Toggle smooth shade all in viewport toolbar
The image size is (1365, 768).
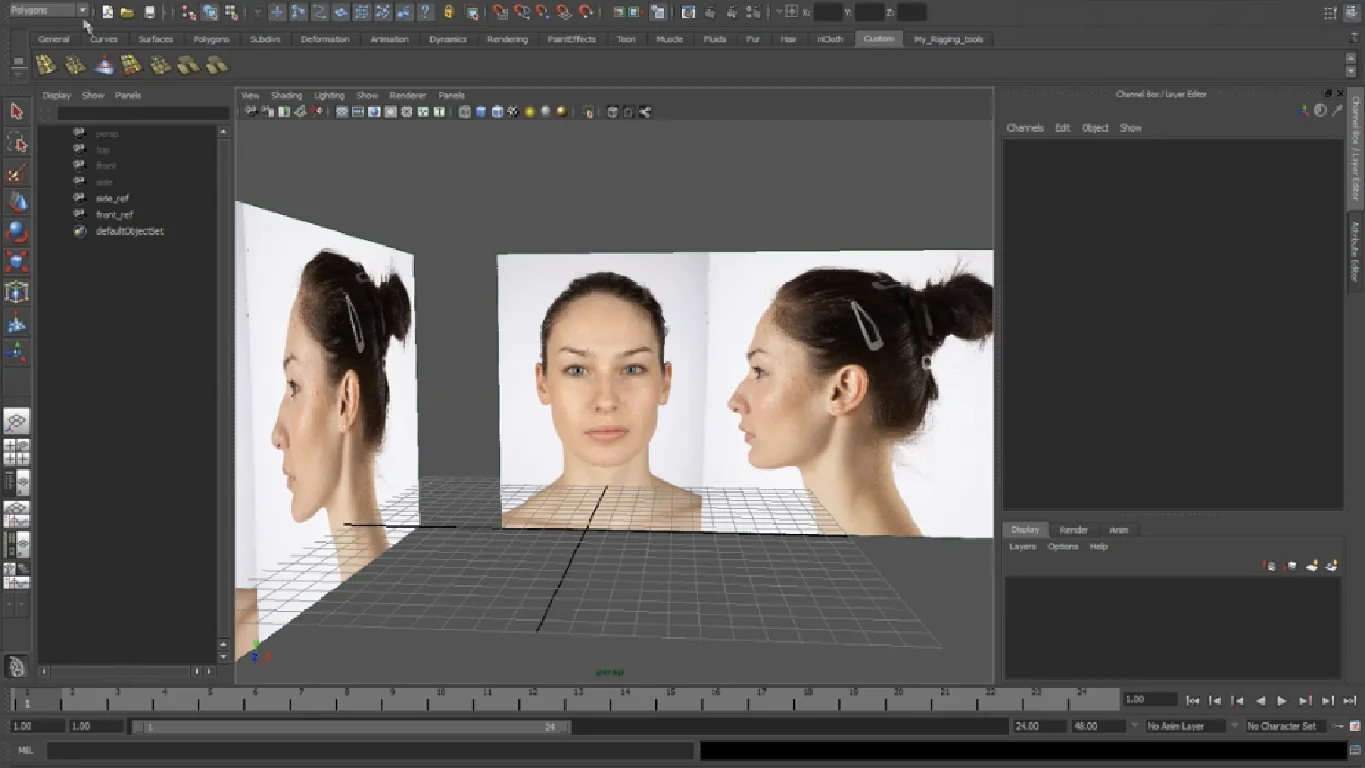tap(481, 112)
